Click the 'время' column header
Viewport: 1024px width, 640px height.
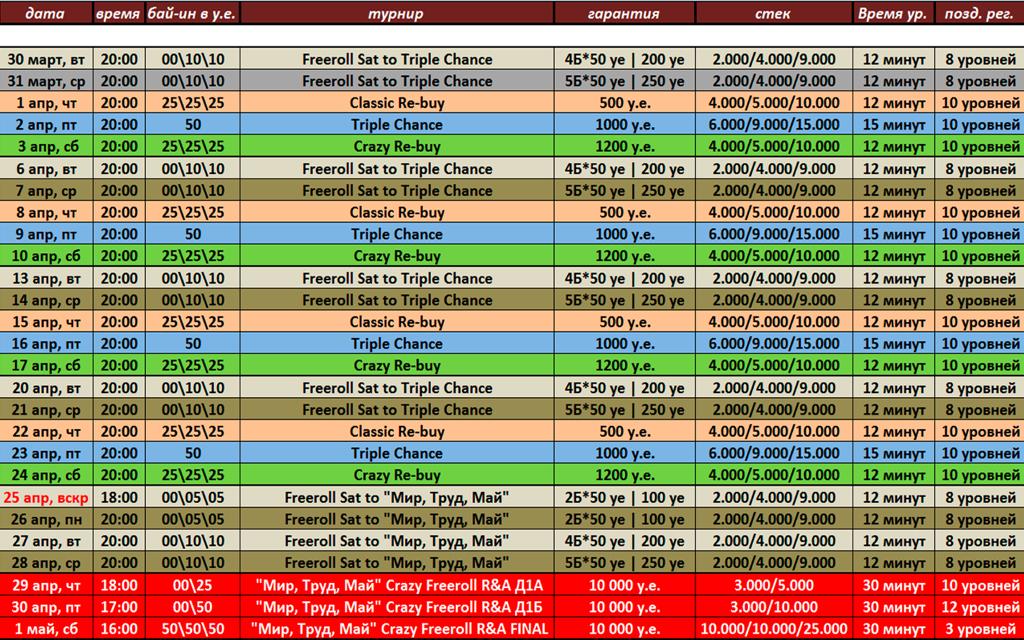click(x=119, y=13)
